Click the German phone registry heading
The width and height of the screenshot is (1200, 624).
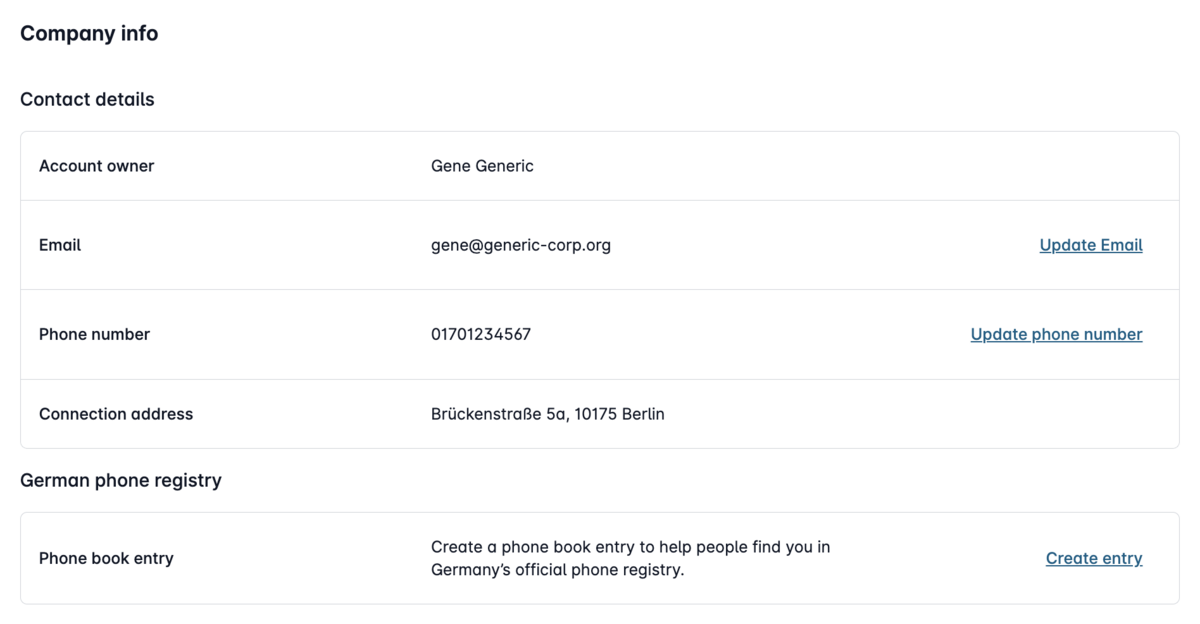(121, 480)
